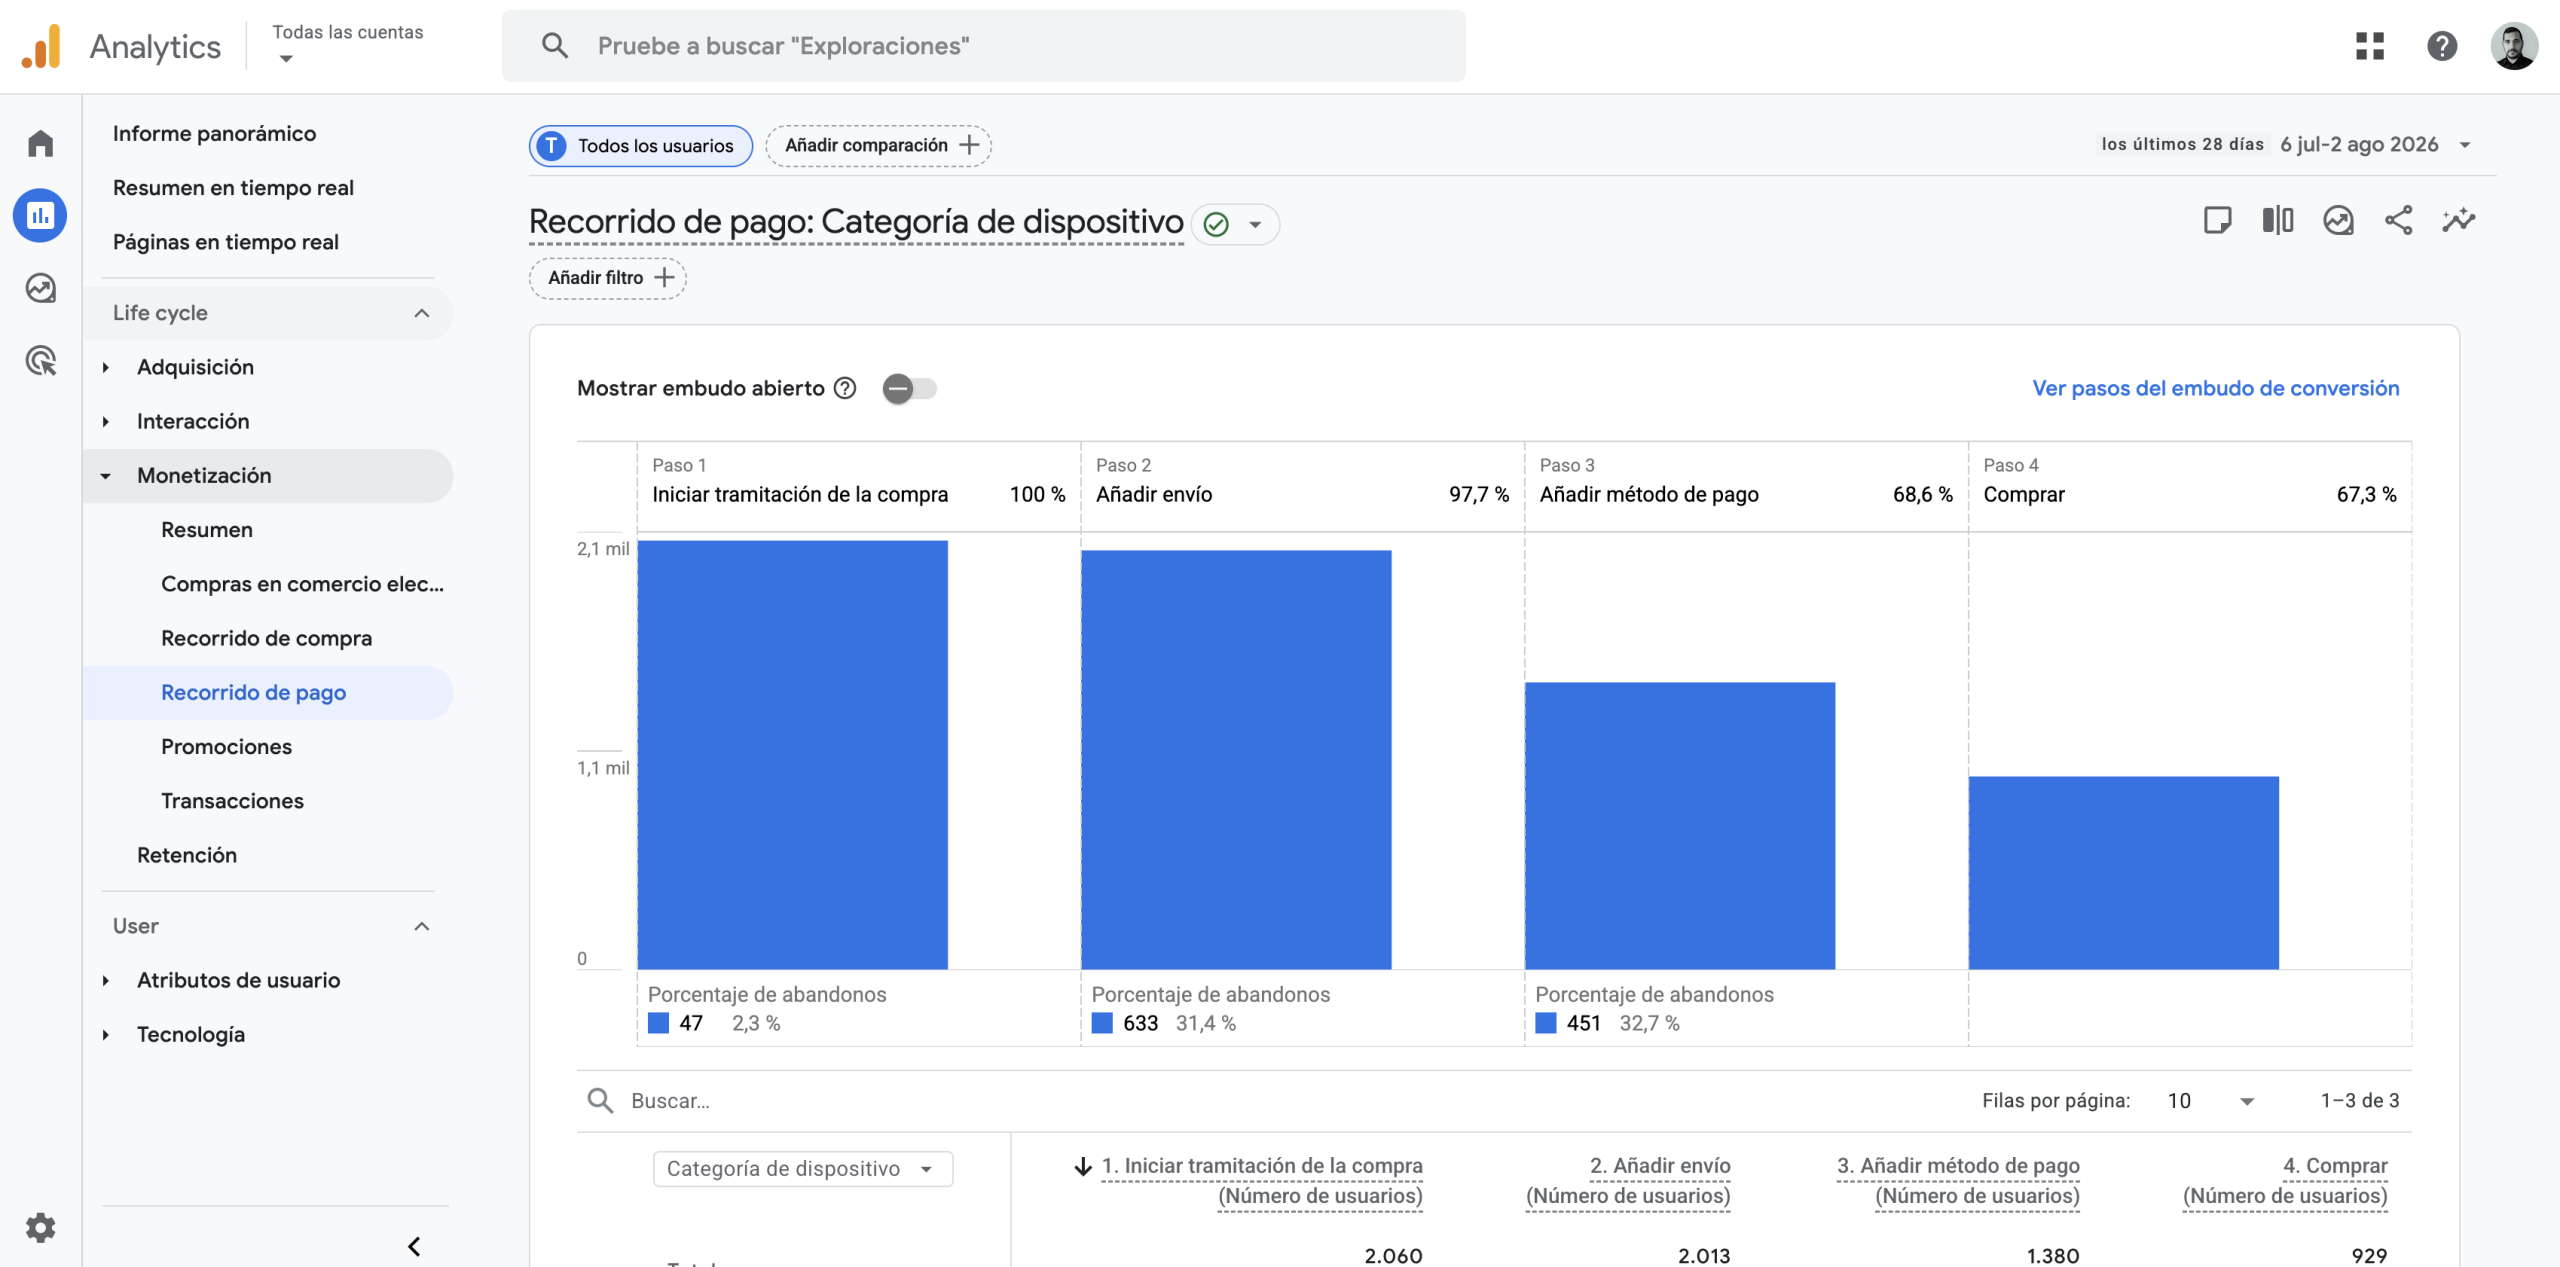This screenshot has width=2560, height=1267.
Task: Expand Interacción menu
Action: coord(106,421)
